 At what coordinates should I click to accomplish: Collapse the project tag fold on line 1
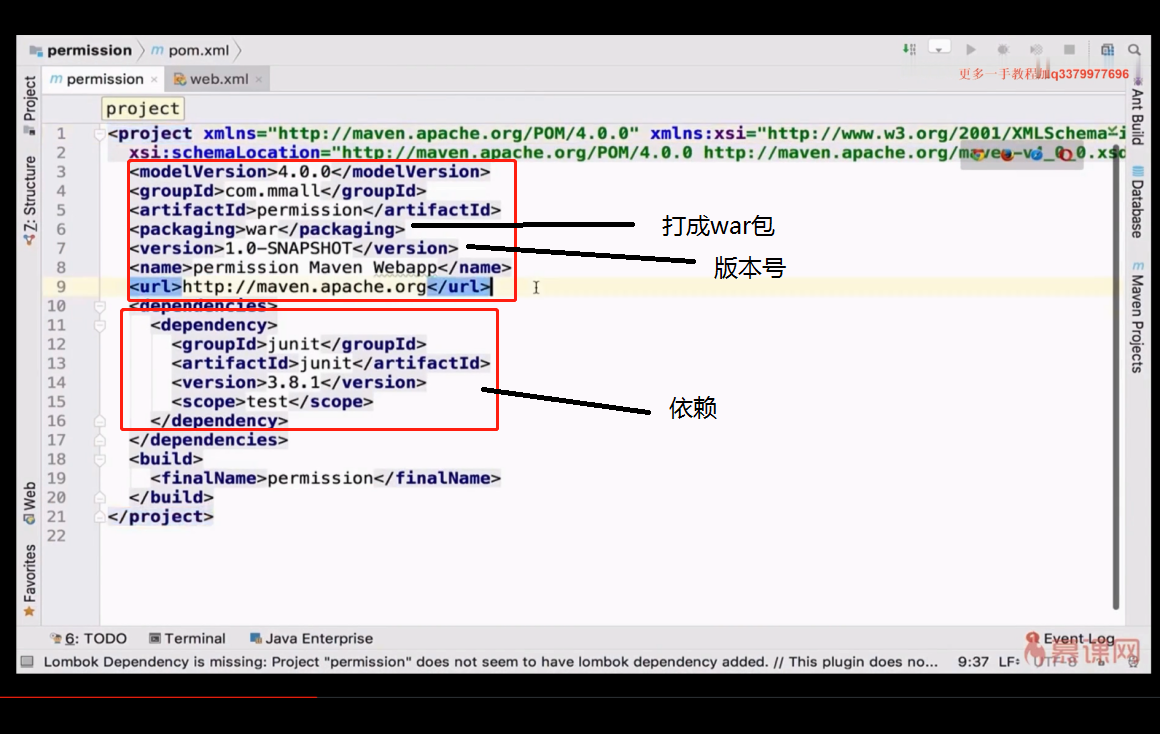(99, 134)
